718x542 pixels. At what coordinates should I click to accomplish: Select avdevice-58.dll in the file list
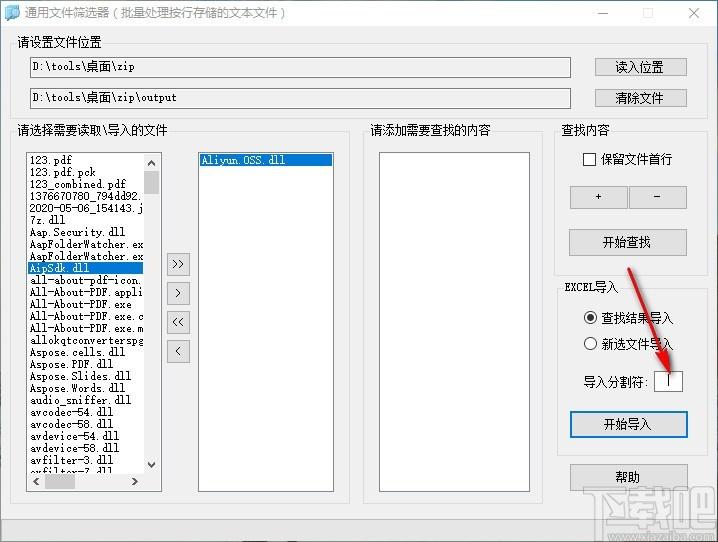click(x=86, y=448)
